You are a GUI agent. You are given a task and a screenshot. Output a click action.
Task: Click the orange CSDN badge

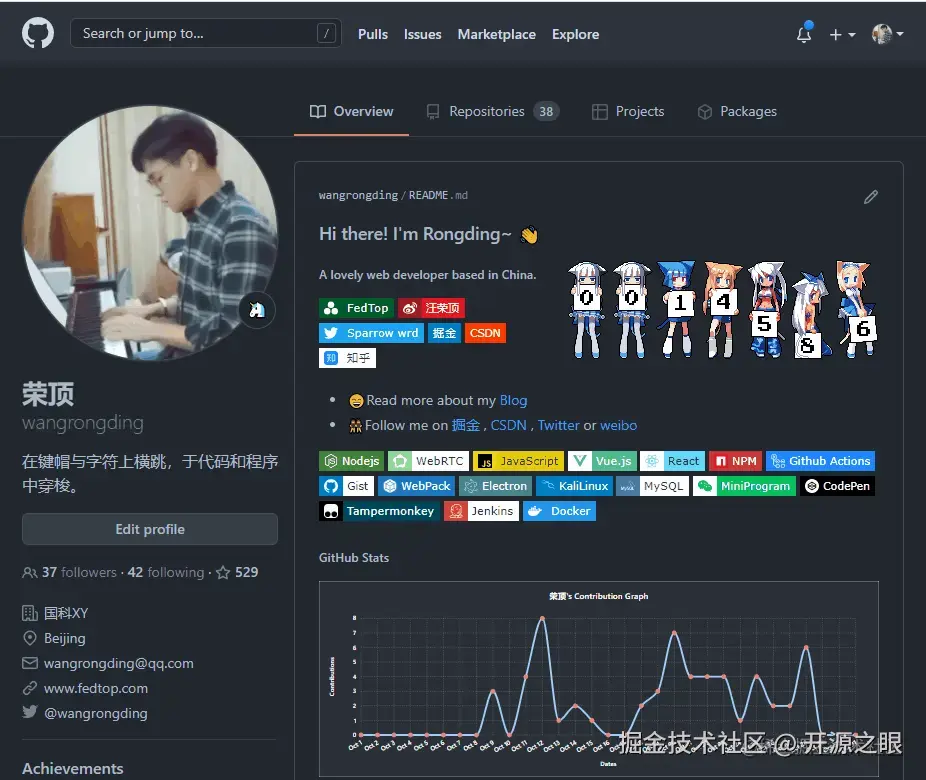(x=485, y=333)
